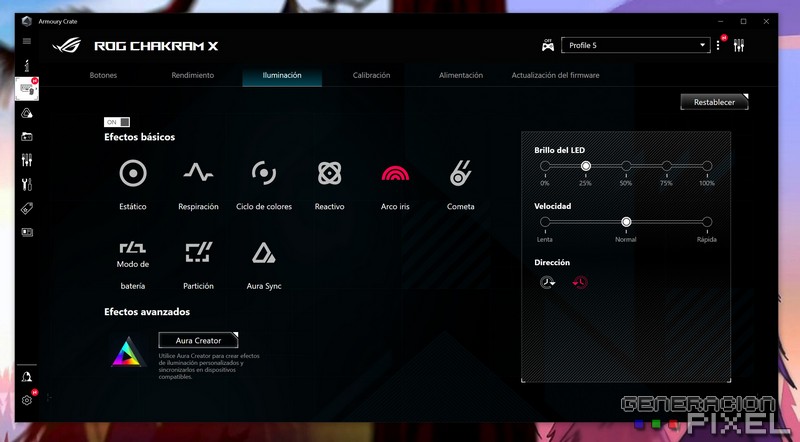
Task: Turn off the lighting ON switch
Action: coord(117,122)
